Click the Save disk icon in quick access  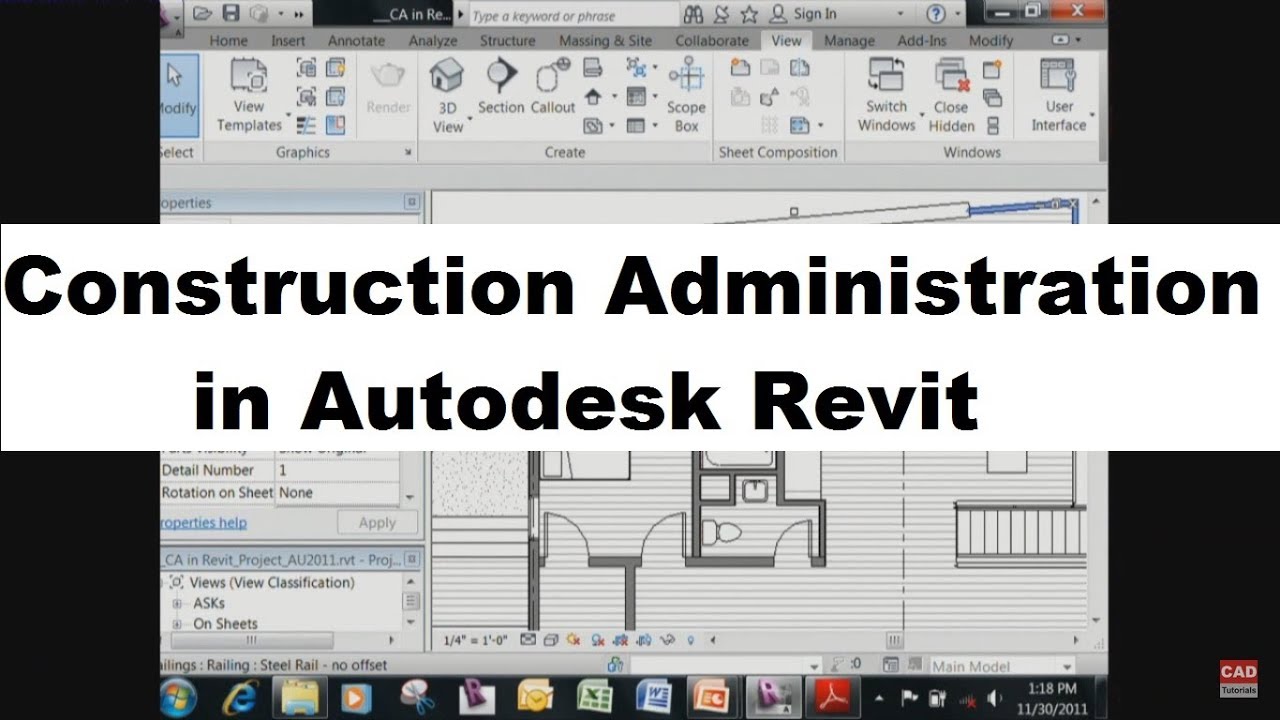tap(231, 14)
